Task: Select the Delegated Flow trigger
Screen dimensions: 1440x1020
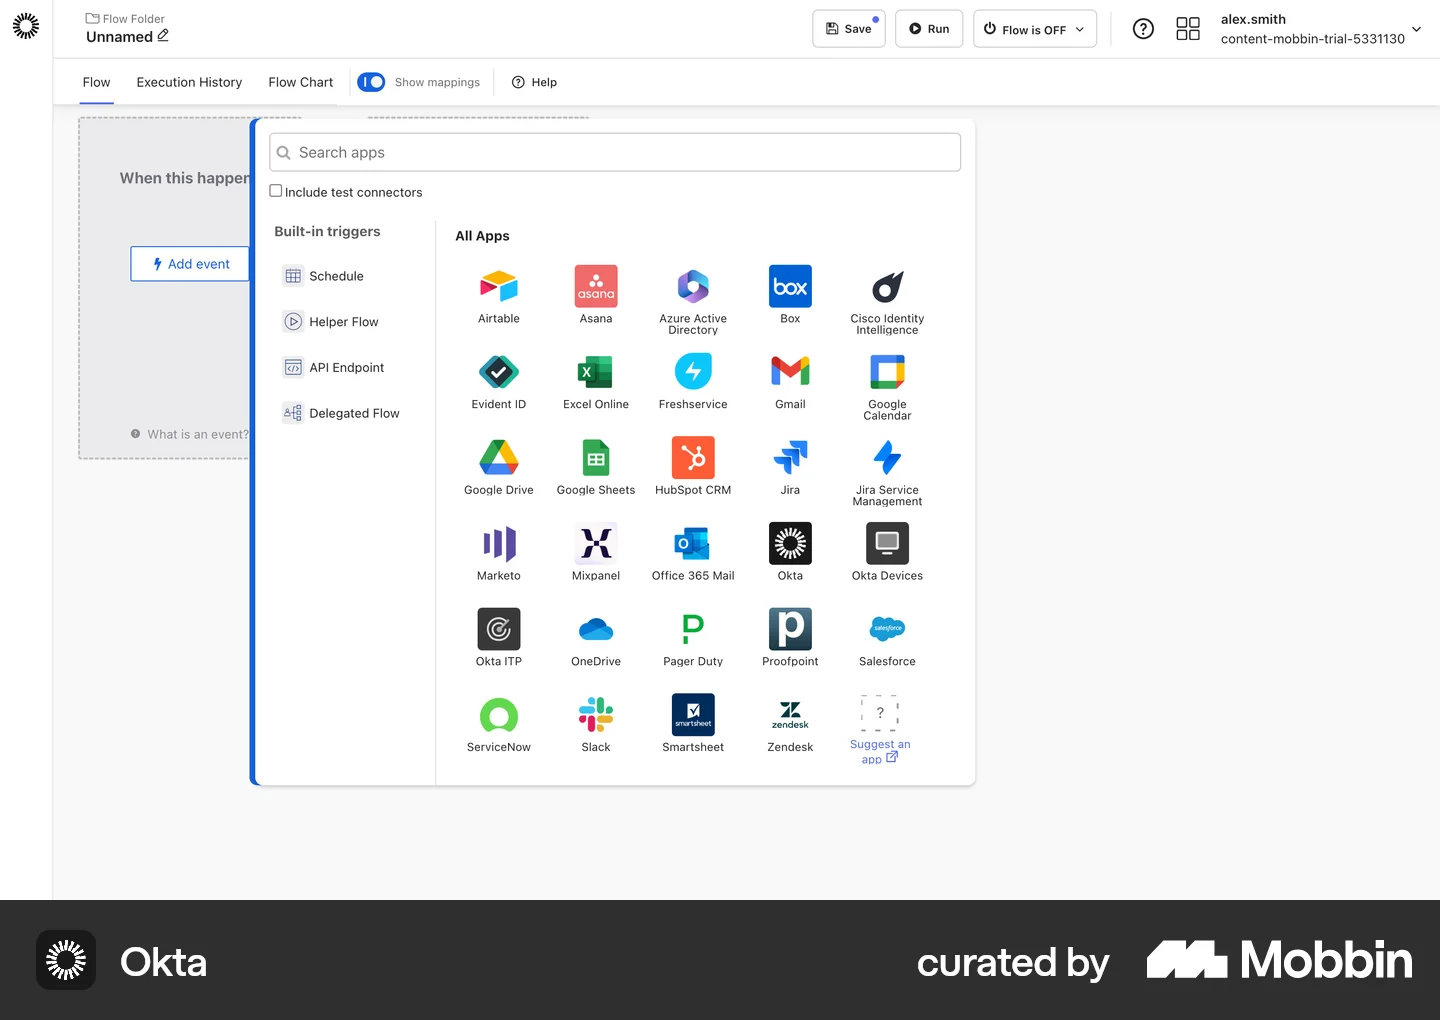Action: click(341, 413)
